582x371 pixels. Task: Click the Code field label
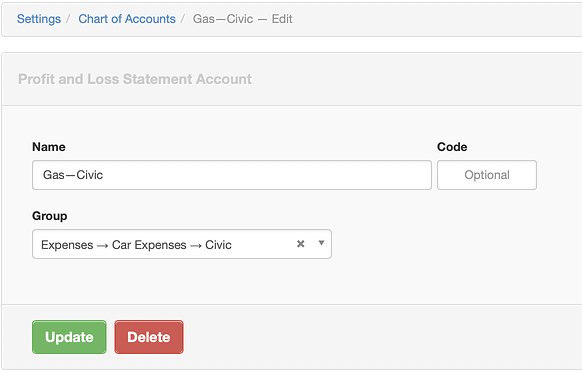(452, 147)
